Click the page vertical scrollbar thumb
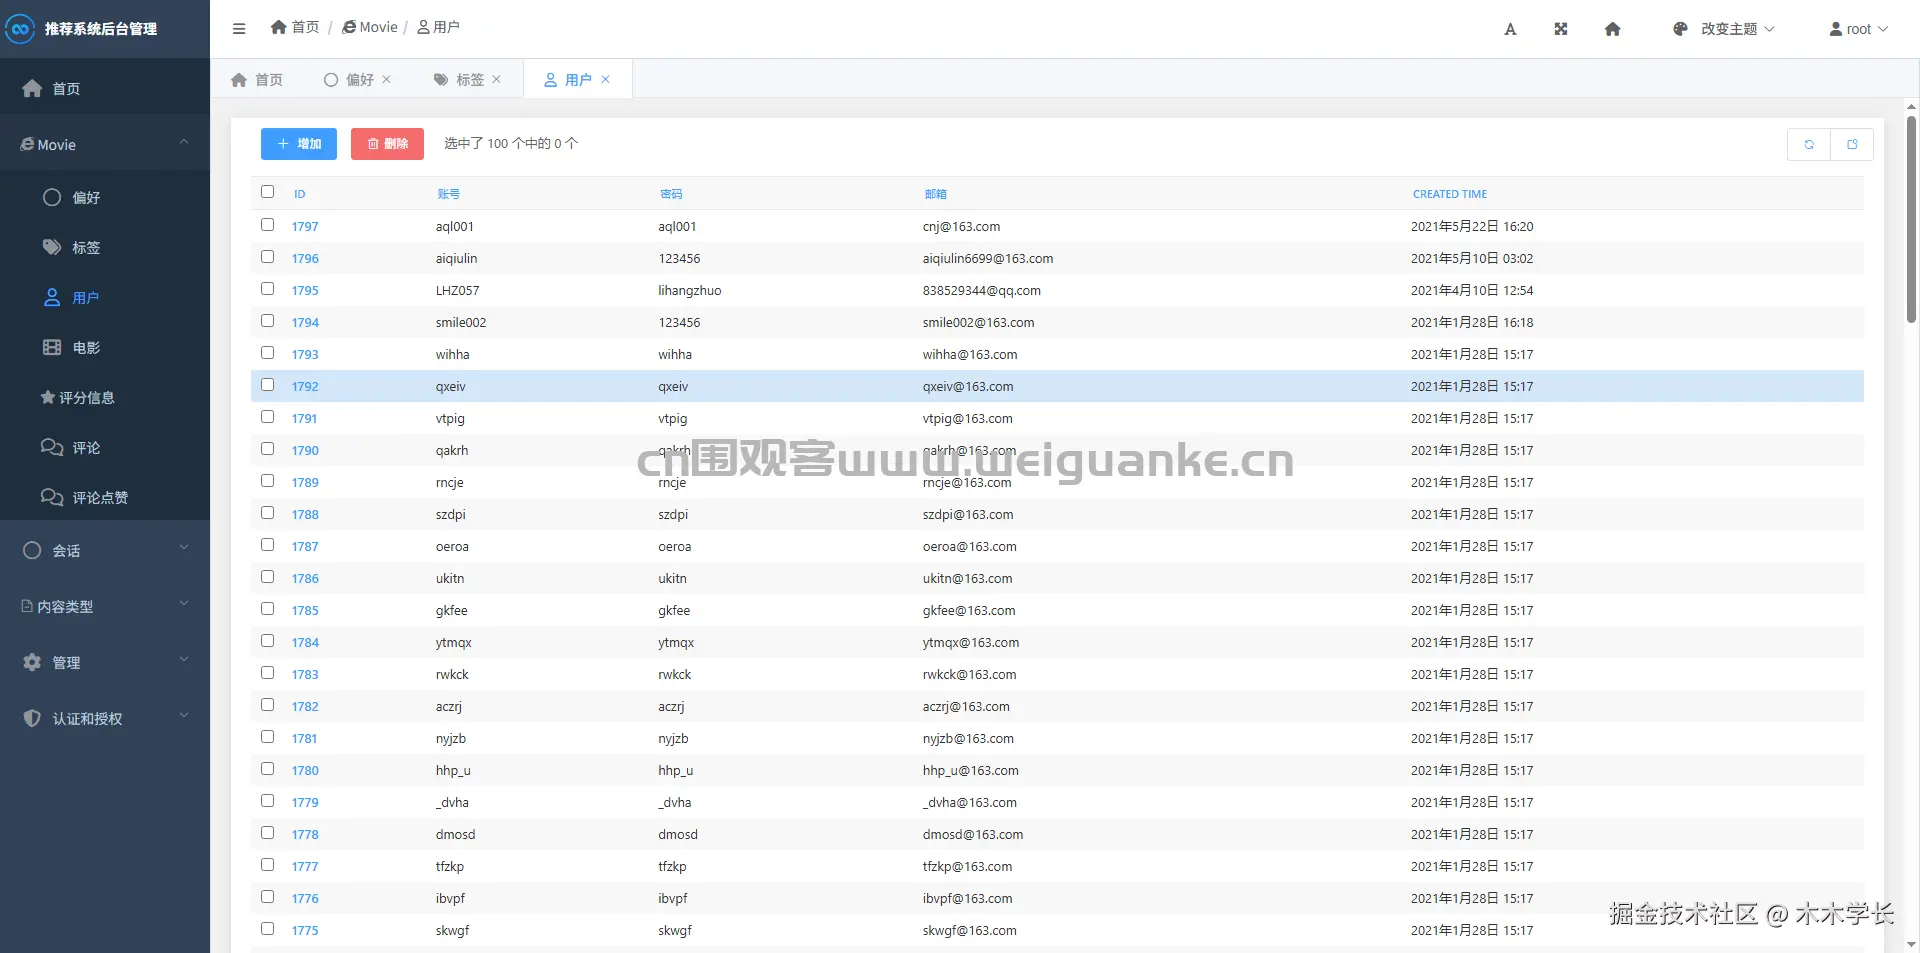Viewport: 1920px width, 953px height. tap(1911, 219)
